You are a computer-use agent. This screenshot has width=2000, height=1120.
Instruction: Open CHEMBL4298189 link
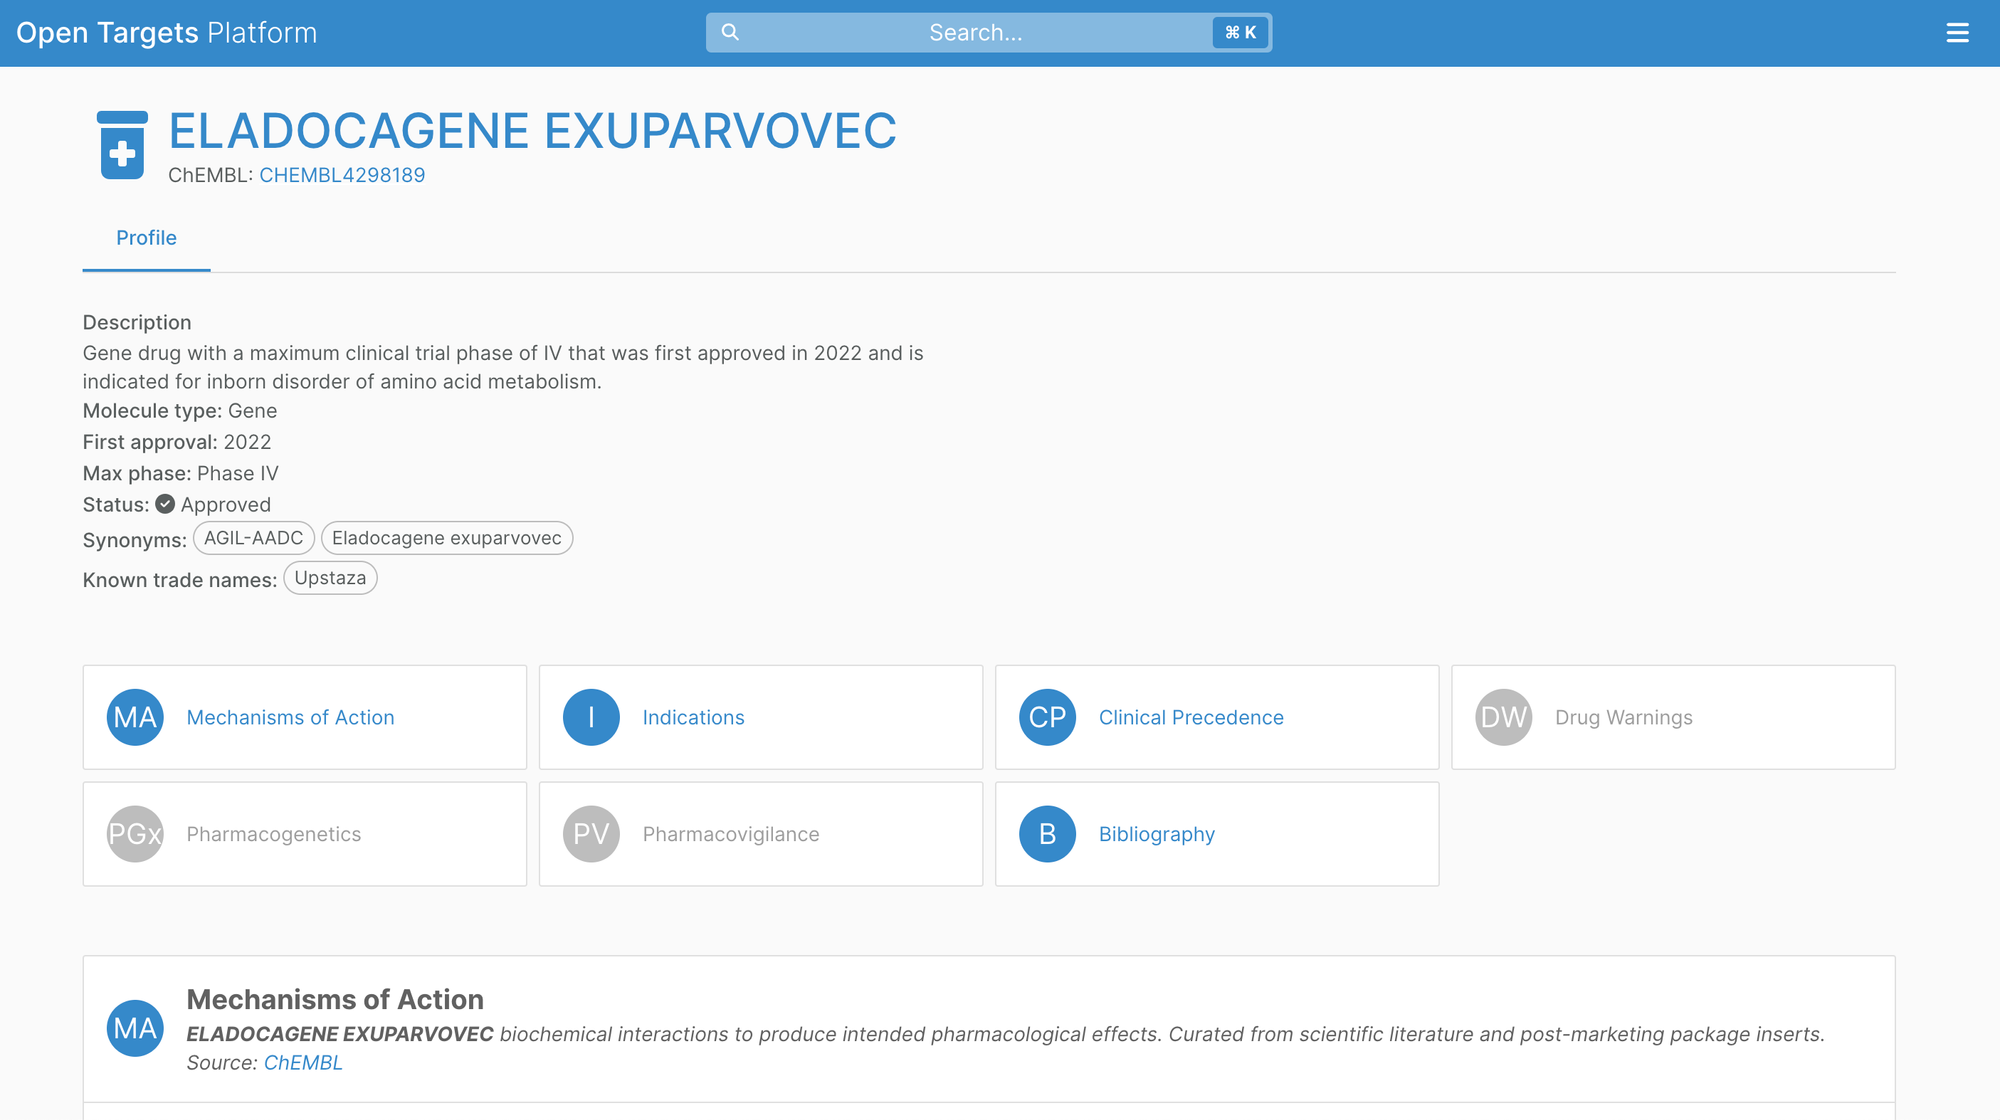(x=342, y=175)
